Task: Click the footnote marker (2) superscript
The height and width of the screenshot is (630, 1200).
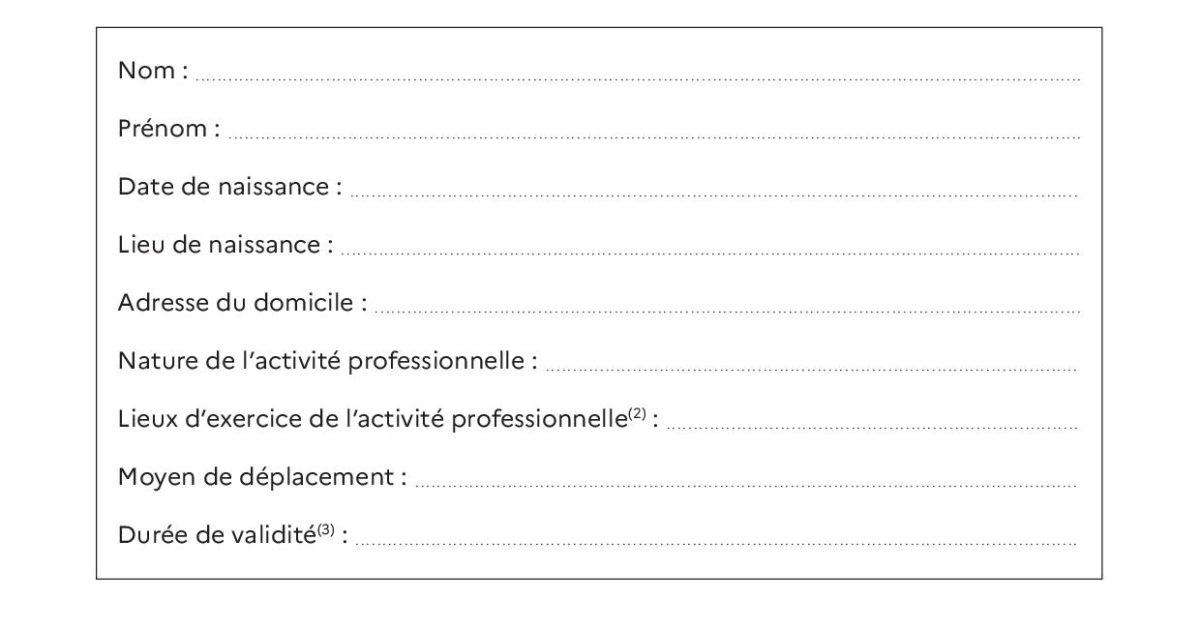Action: (x=637, y=414)
